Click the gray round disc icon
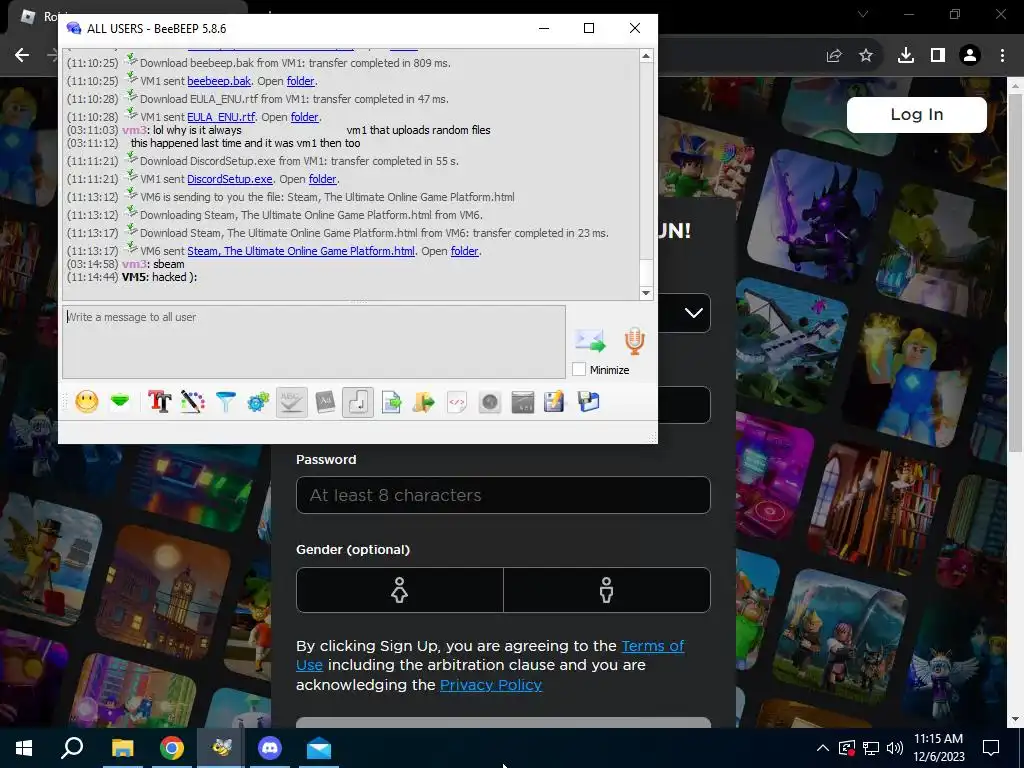1024x768 pixels. [489, 402]
